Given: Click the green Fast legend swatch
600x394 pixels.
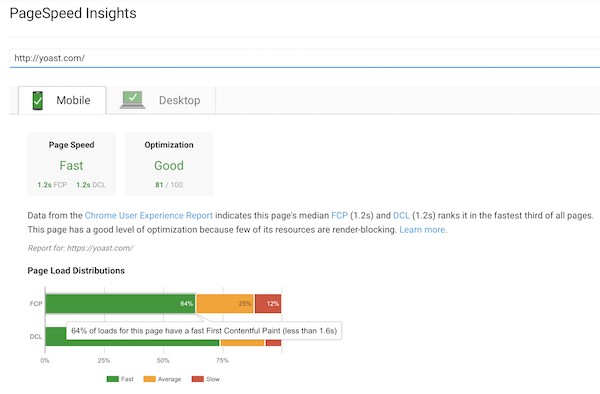Looking at the screenshot, I should coord(112,379).
